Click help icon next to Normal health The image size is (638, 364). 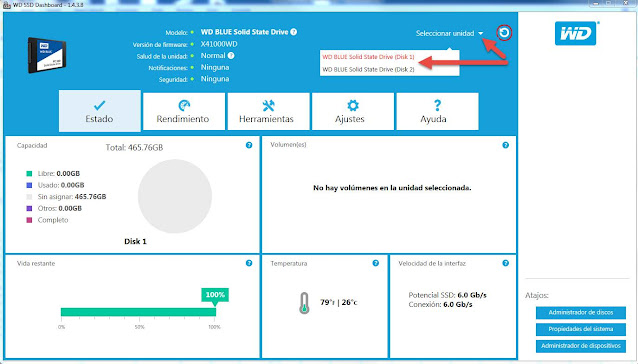click(231, 55)
